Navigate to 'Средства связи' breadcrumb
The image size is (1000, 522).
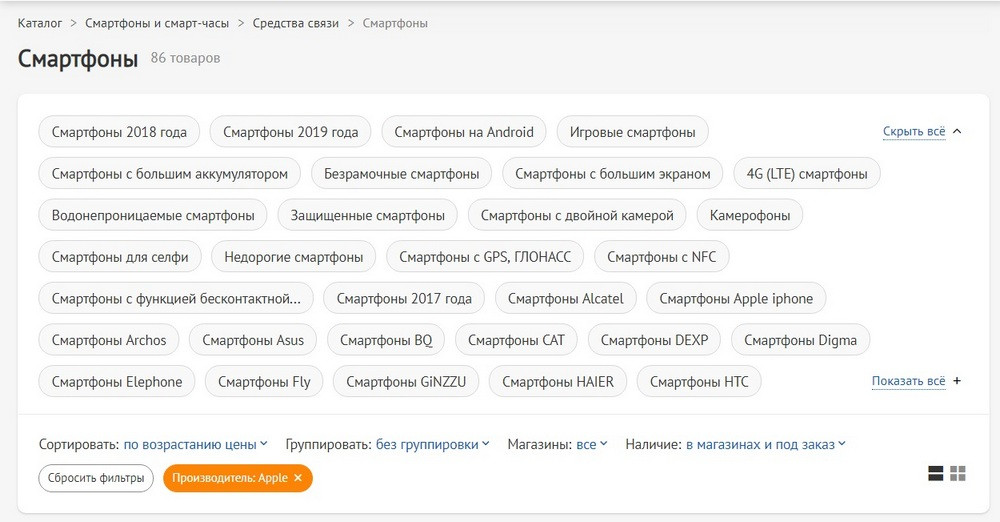click(295, 22)
